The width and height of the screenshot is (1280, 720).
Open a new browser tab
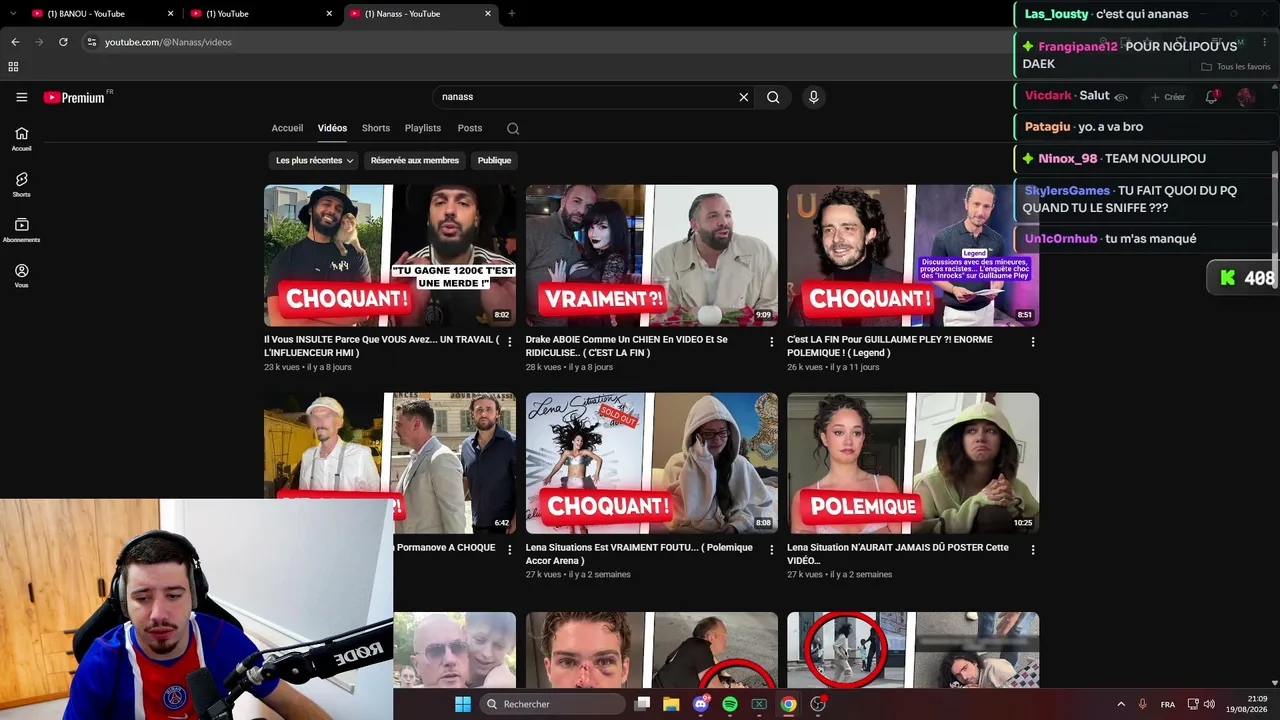pos(511,14)
